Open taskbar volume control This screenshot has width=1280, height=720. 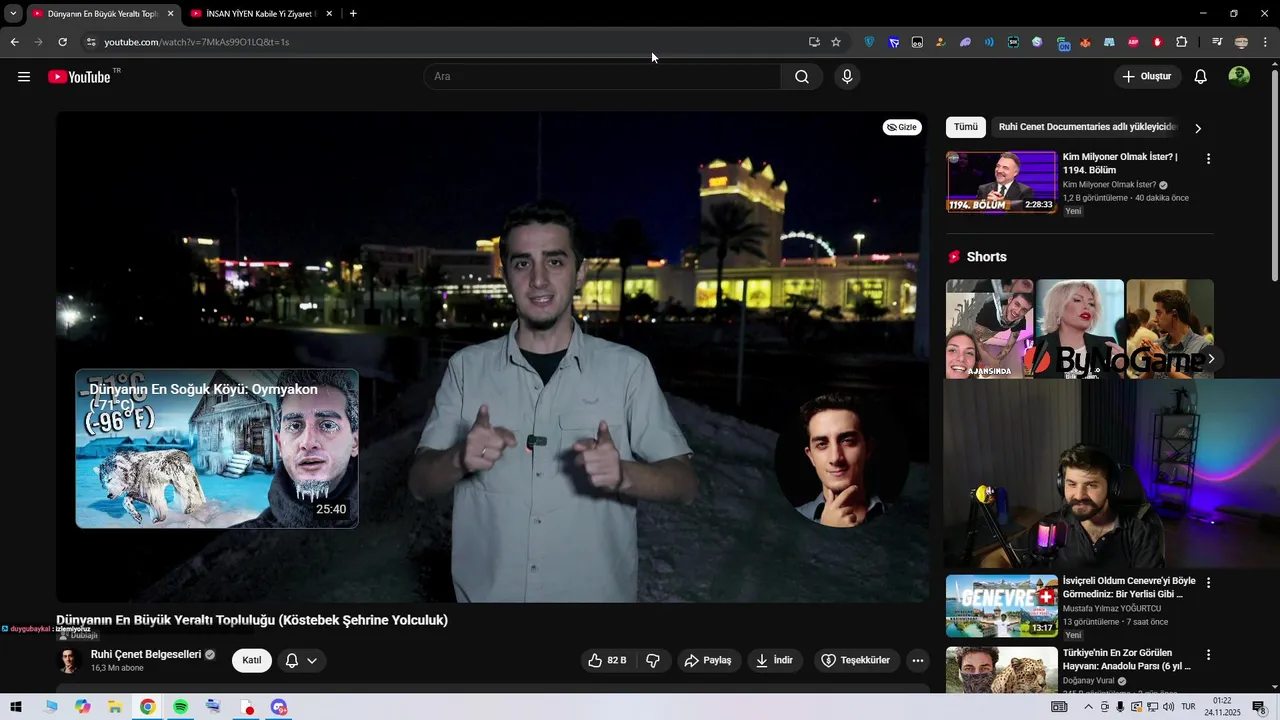pos(1169,707)
